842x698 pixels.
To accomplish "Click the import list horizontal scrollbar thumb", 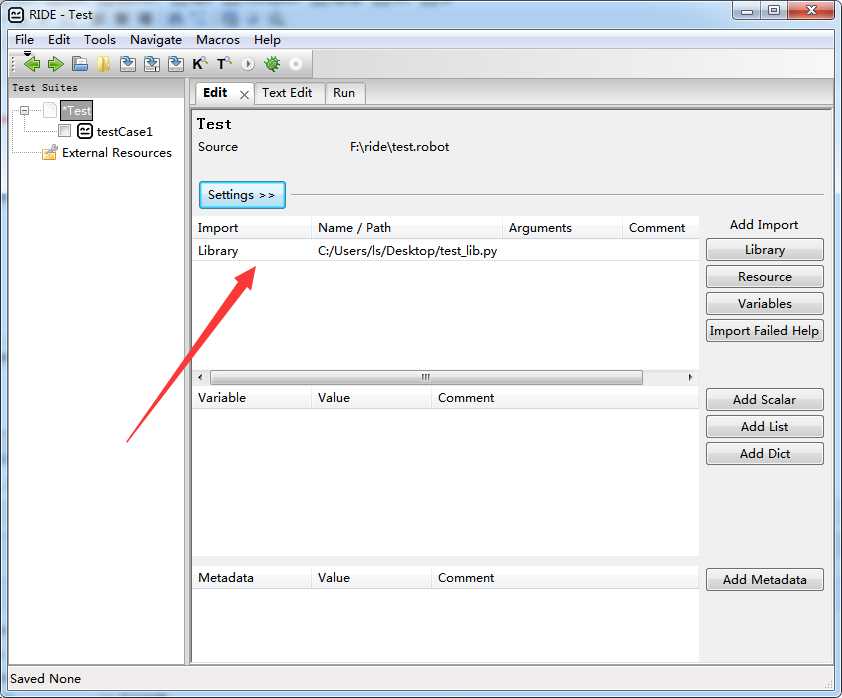I will 426,377.
